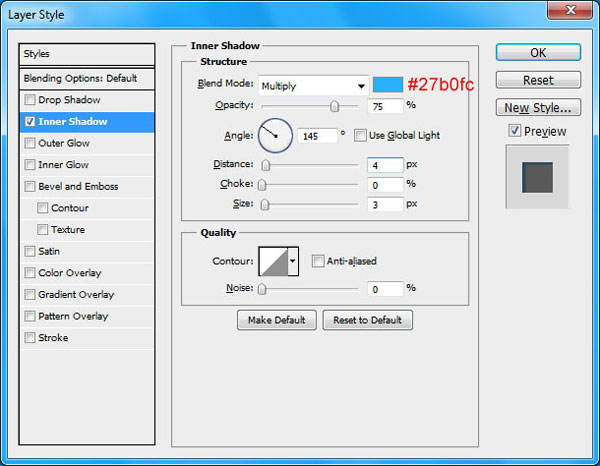600x466 pixels.
Task: Focus the Choke value field
Action: coord(385,185)
